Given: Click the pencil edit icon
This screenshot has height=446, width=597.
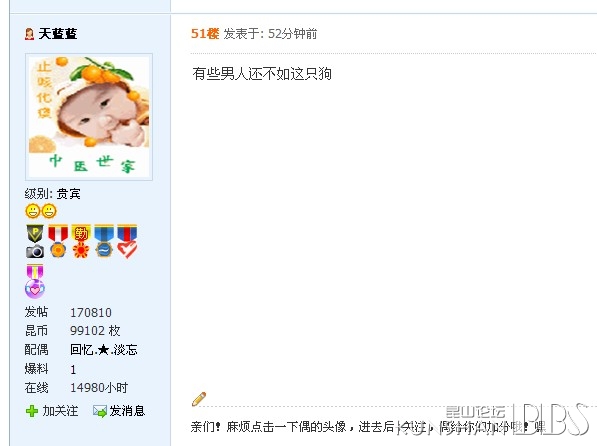Looking at the screenshot, I should [x=199, y=399].
